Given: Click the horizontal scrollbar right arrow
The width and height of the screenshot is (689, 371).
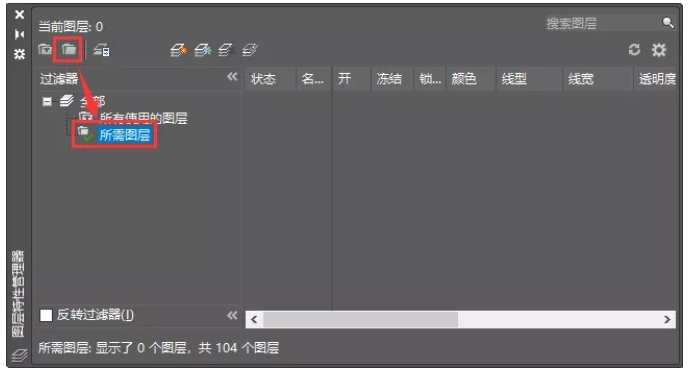Looking at the screenshot, I should 667,320.
